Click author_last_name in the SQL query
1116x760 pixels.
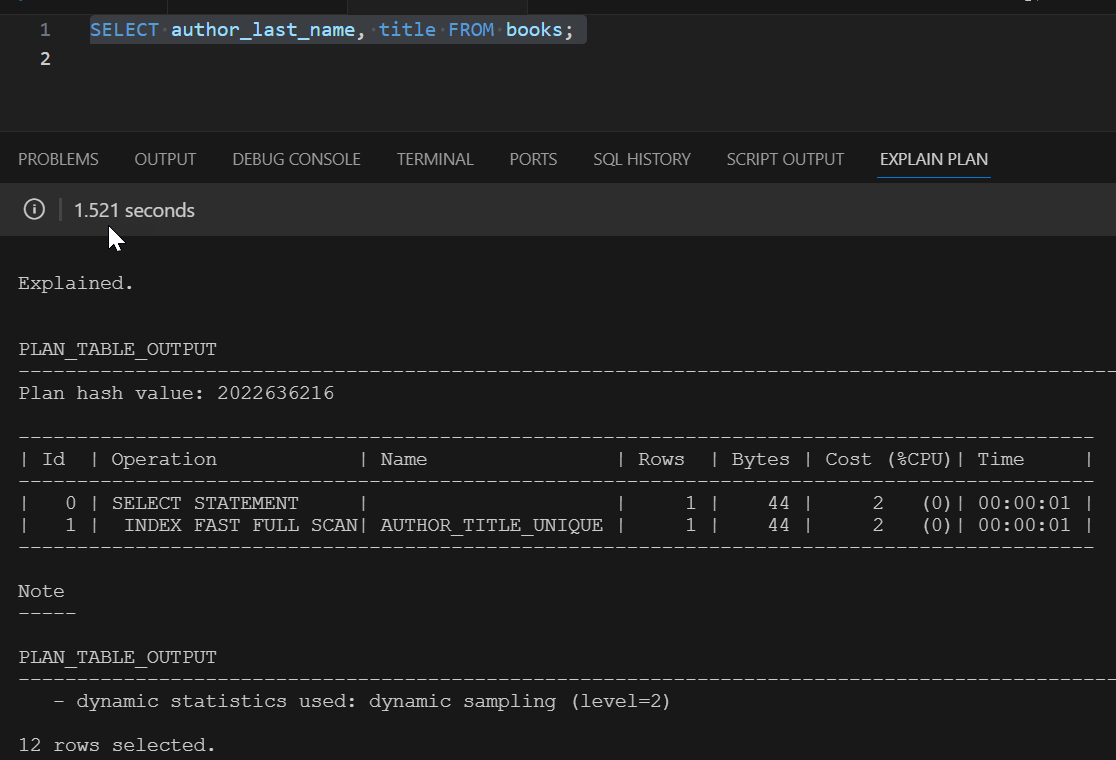263,30
